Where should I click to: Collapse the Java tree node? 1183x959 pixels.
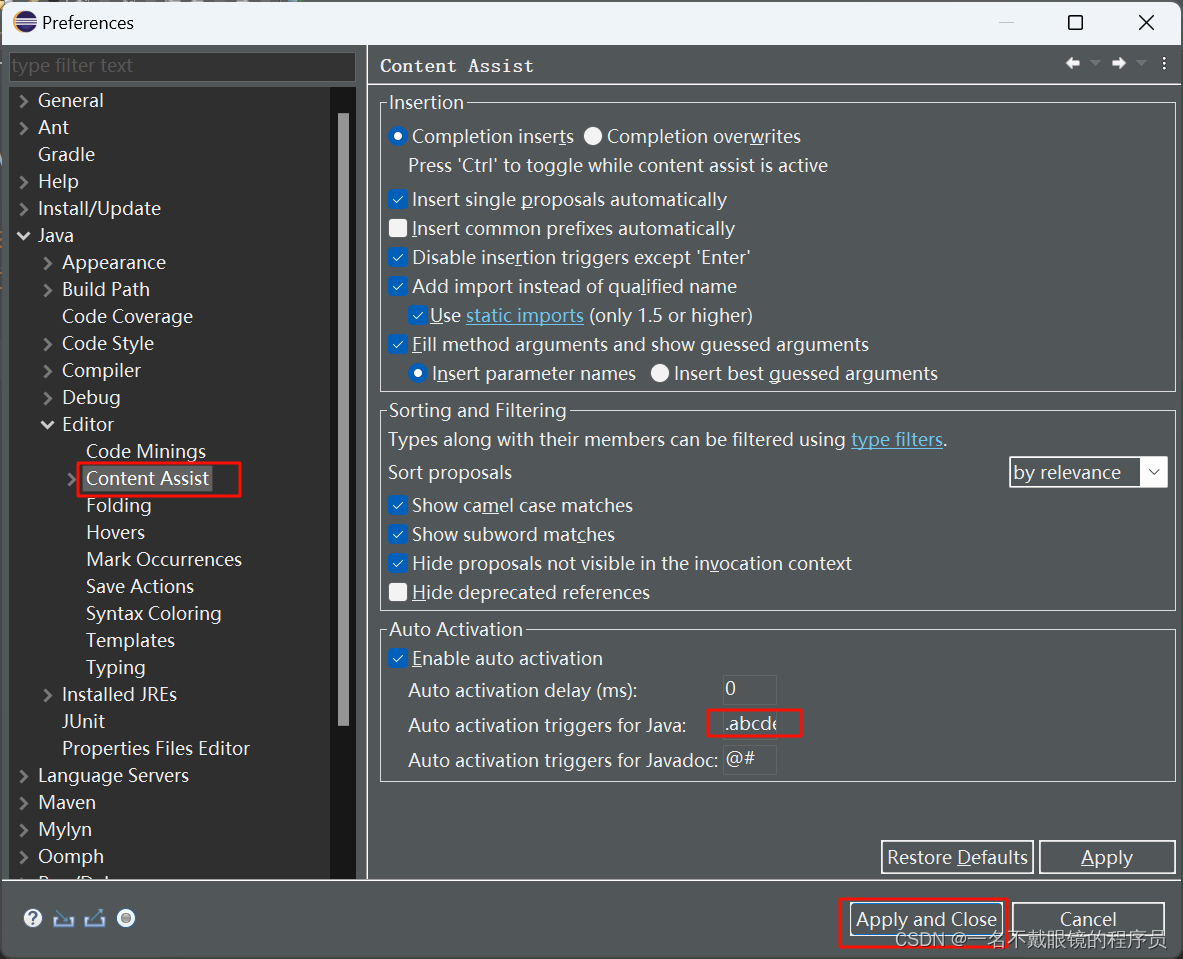click(24, 235)
